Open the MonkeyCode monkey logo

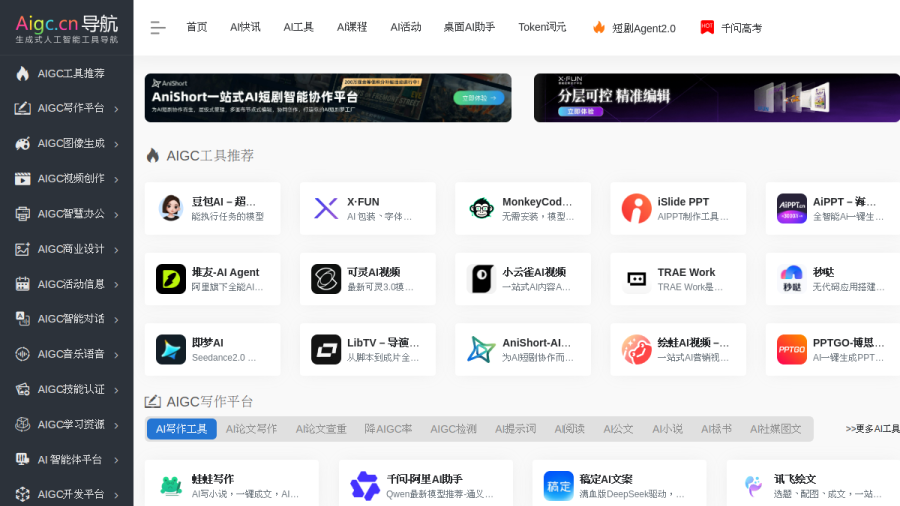click(x=482, y=208)
